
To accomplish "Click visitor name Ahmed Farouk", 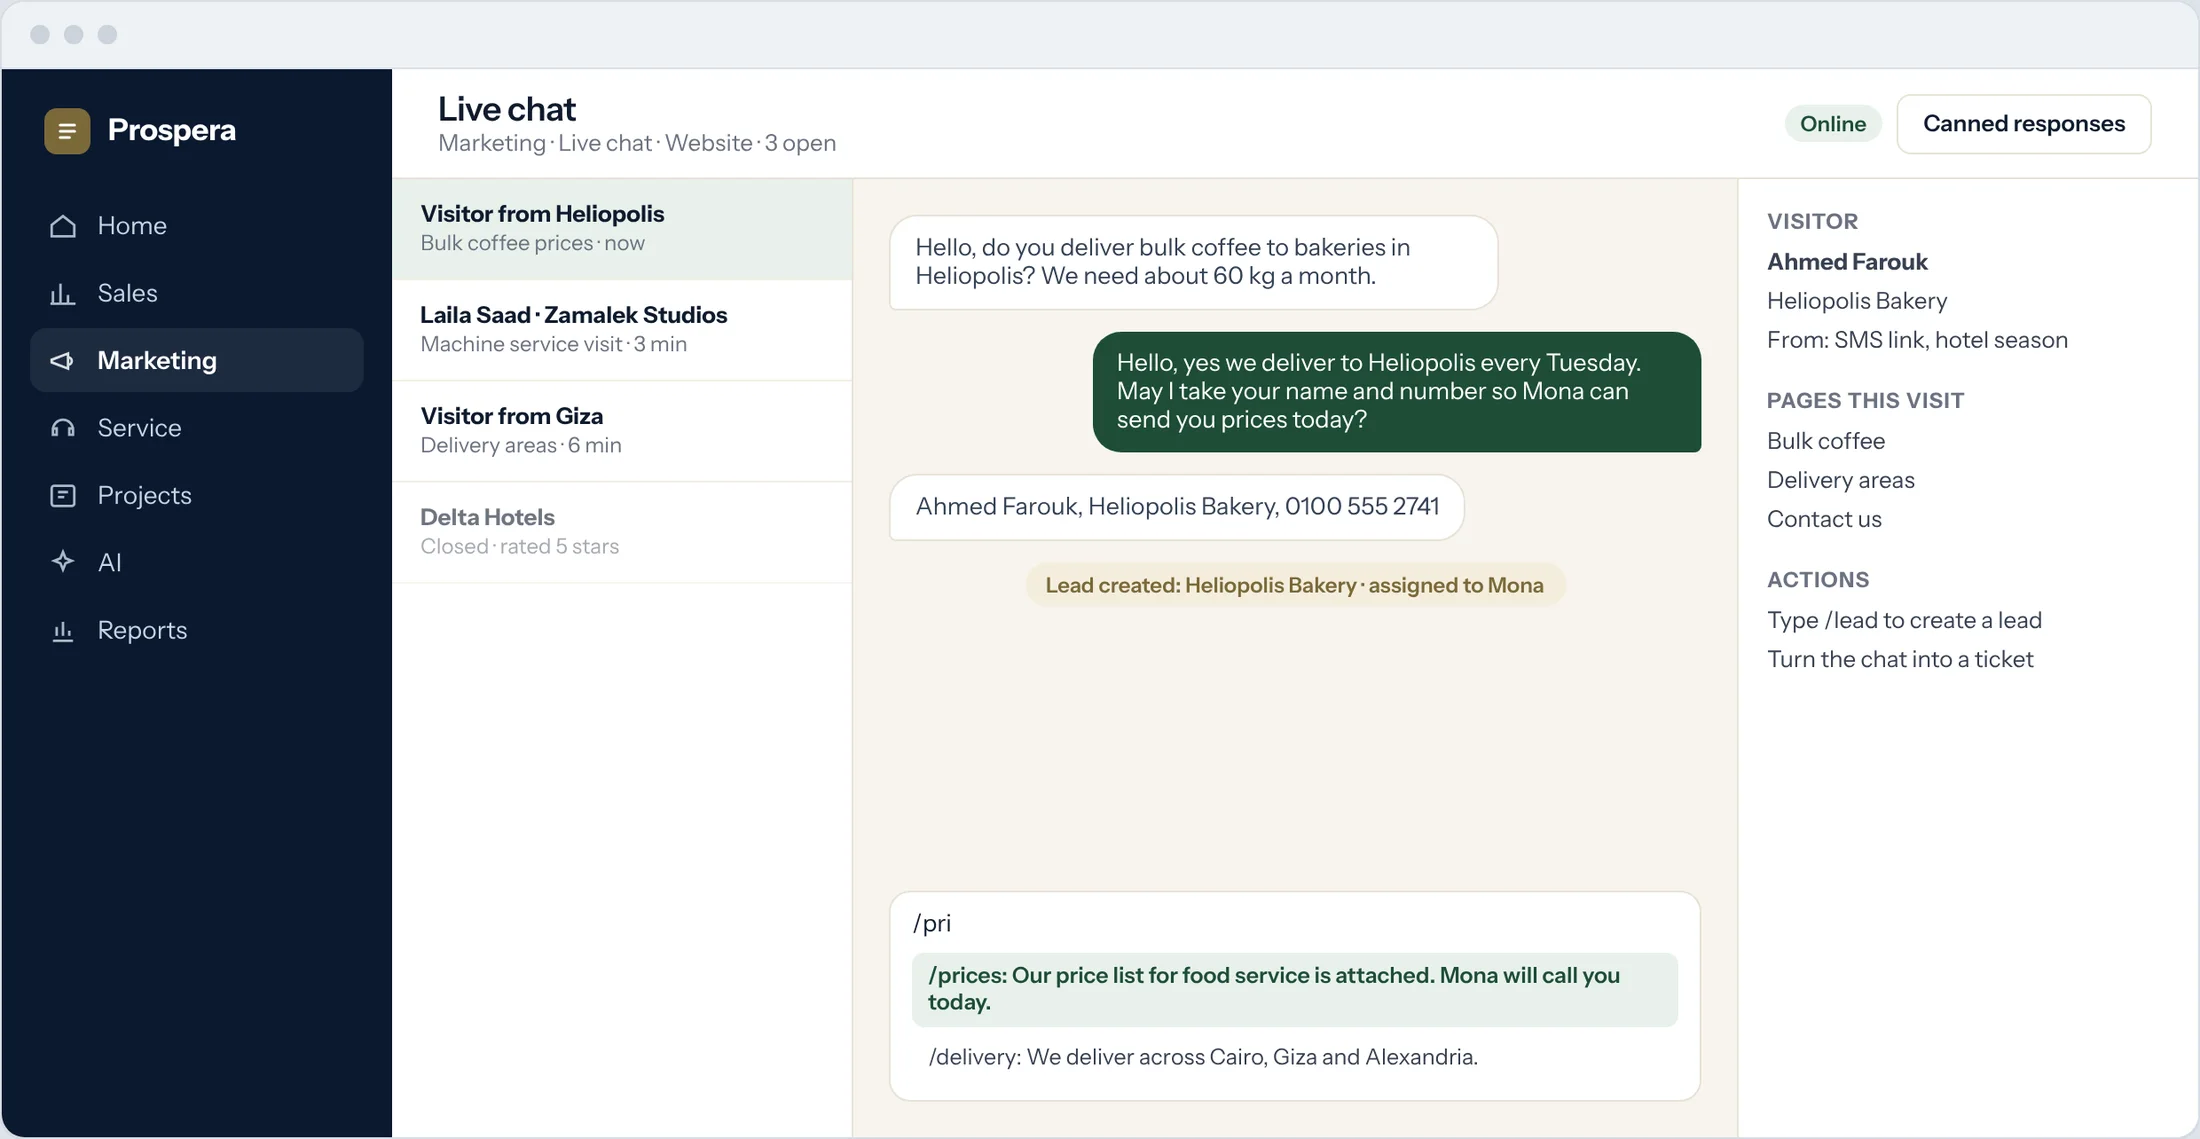I will [1847, 262].
